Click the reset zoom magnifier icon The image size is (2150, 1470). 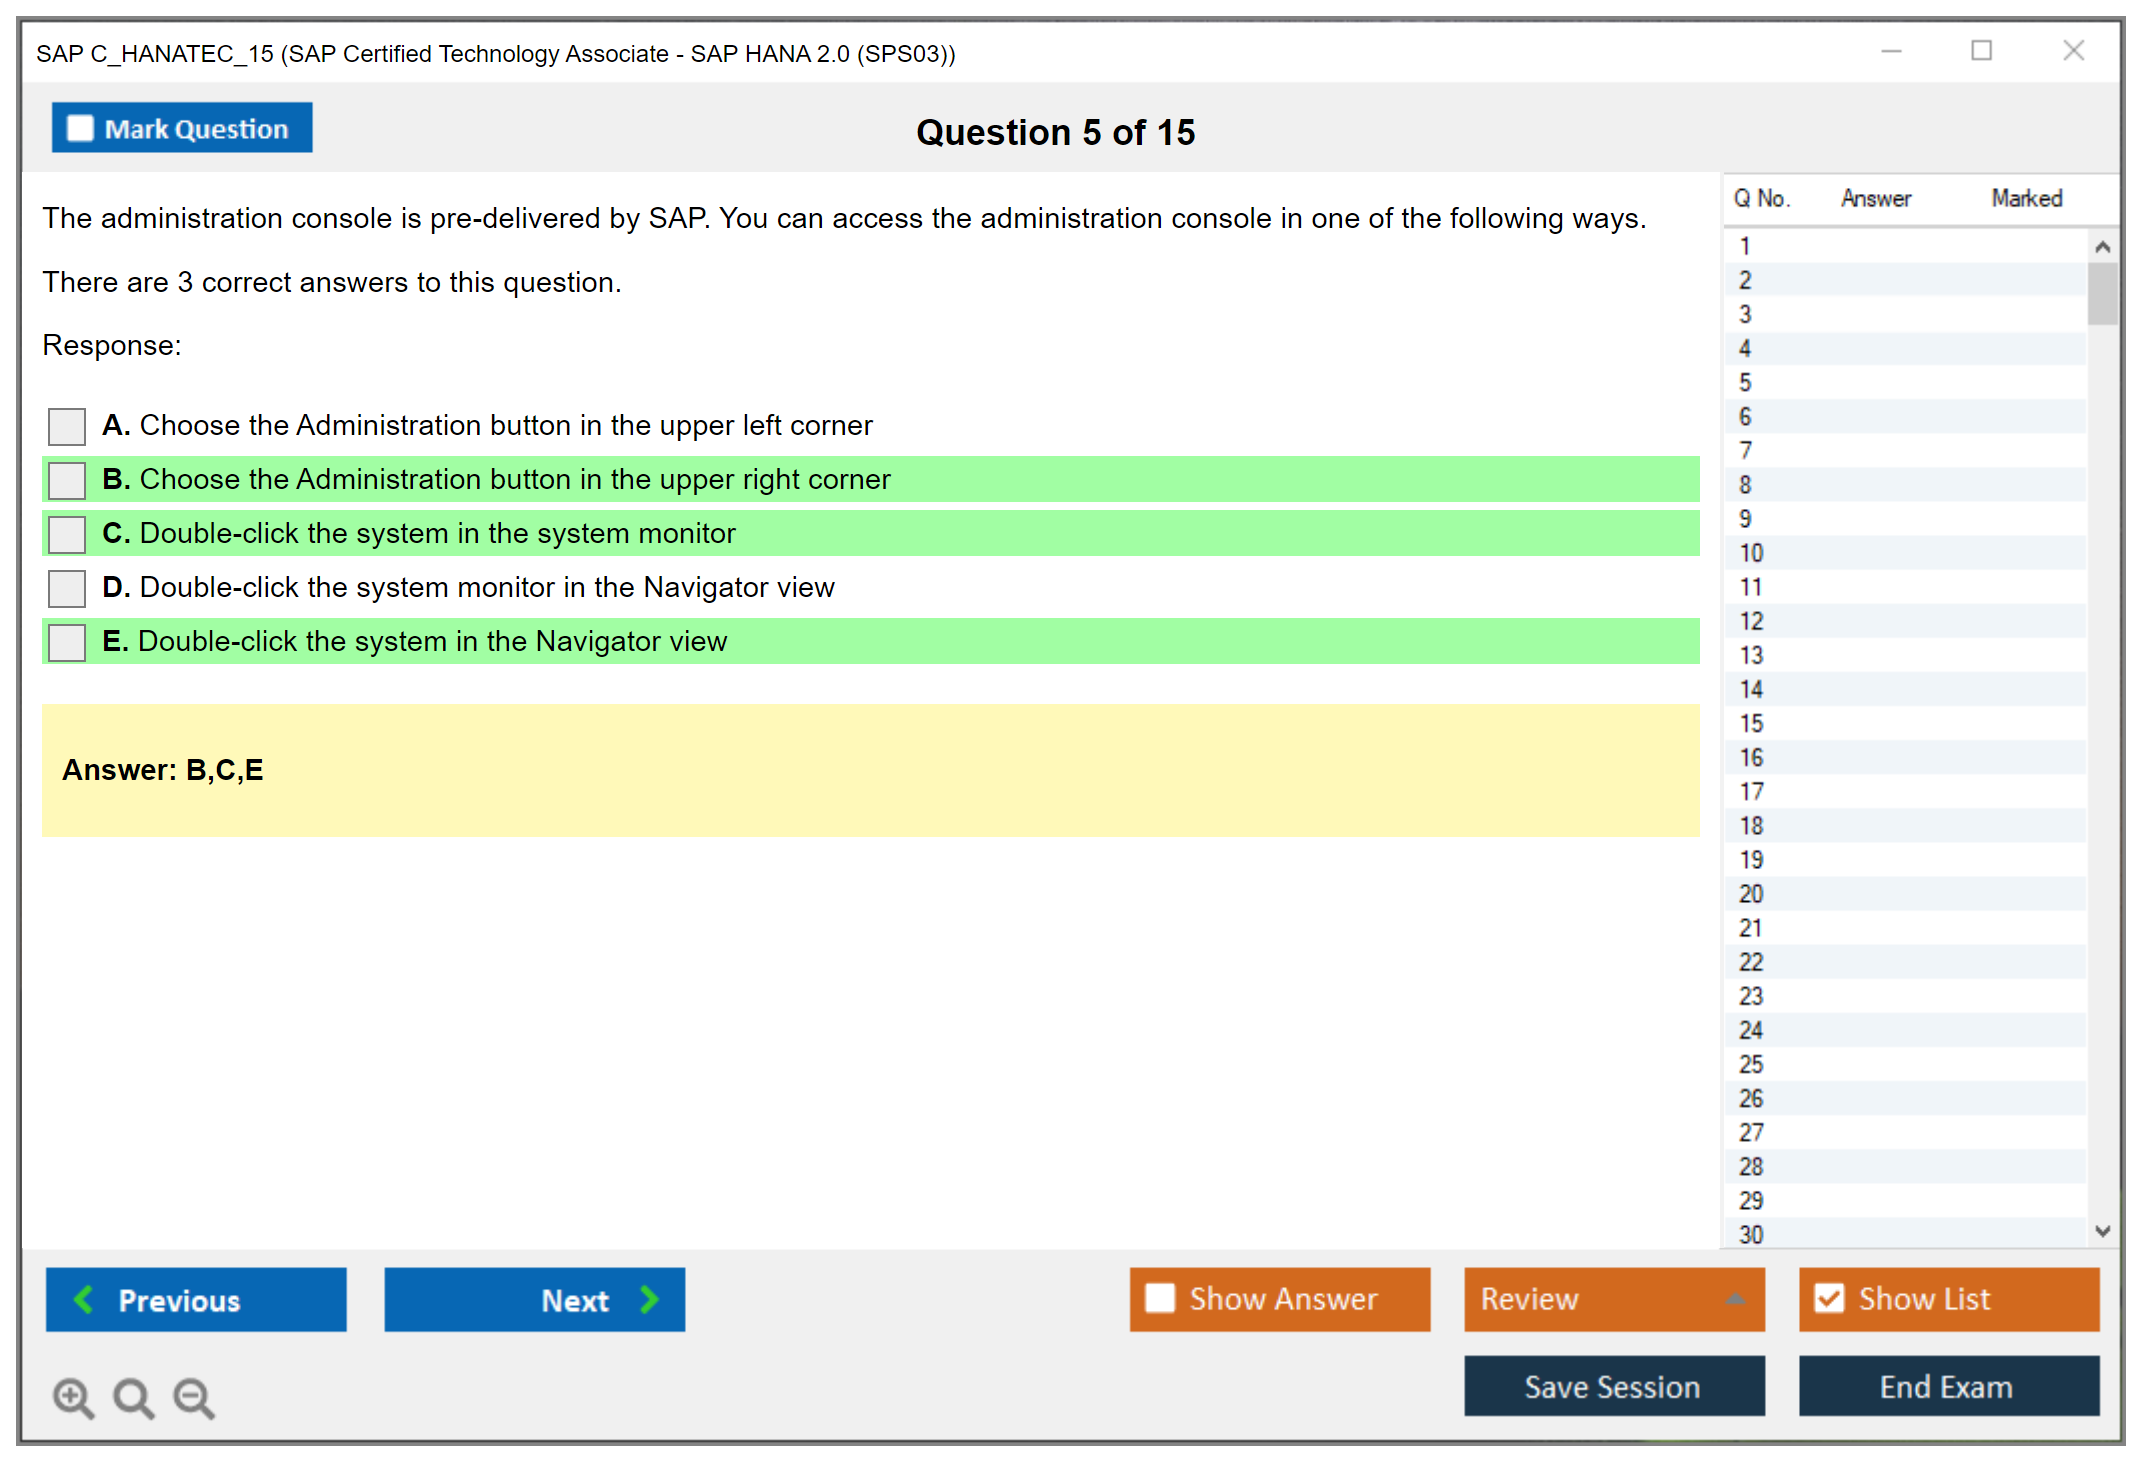point(132,1397)
